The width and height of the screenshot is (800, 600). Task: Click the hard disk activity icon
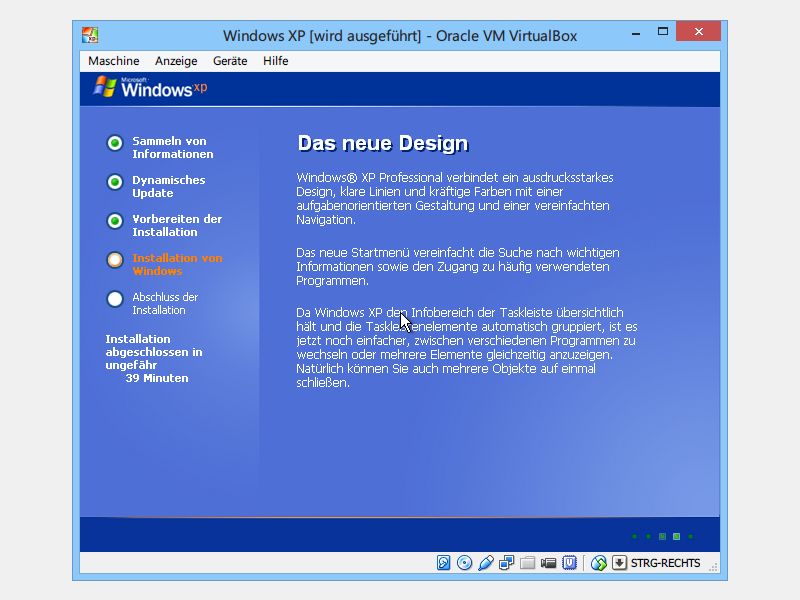[443, 563]
